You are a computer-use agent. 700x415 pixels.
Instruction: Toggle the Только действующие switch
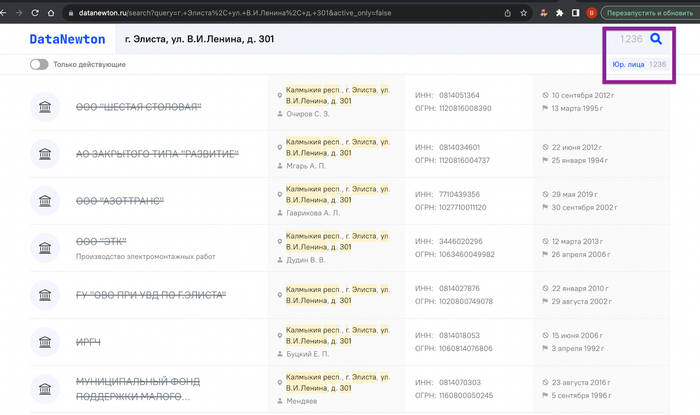[39, 64]
